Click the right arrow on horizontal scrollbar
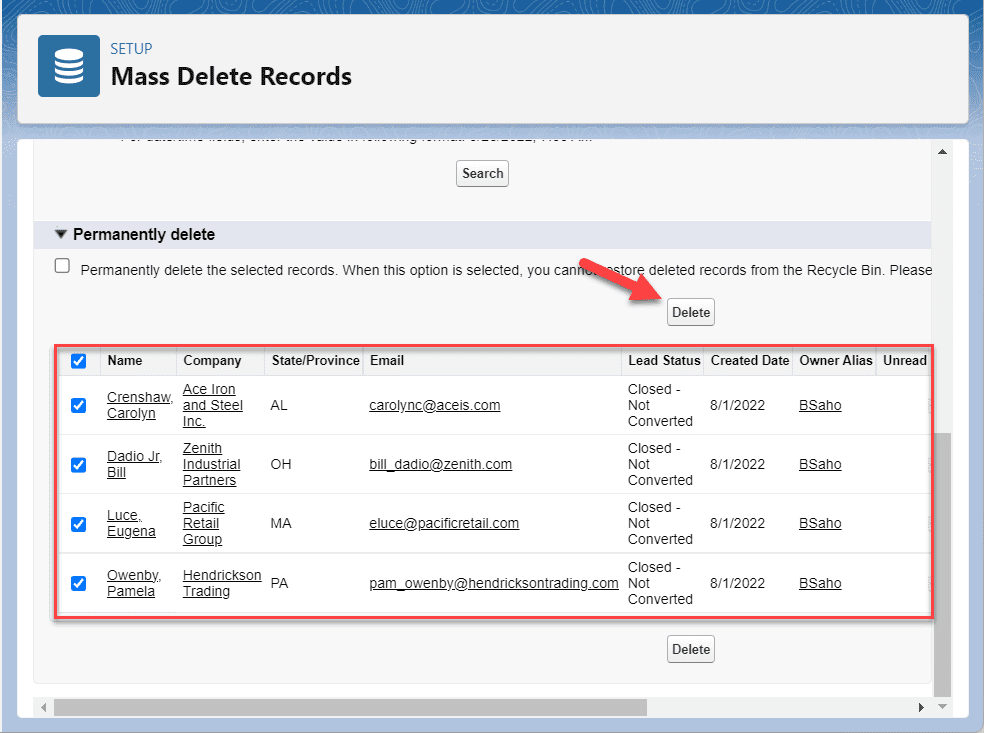Image resolution: width=984 pixels, height=733 pixels. [921, 707]
